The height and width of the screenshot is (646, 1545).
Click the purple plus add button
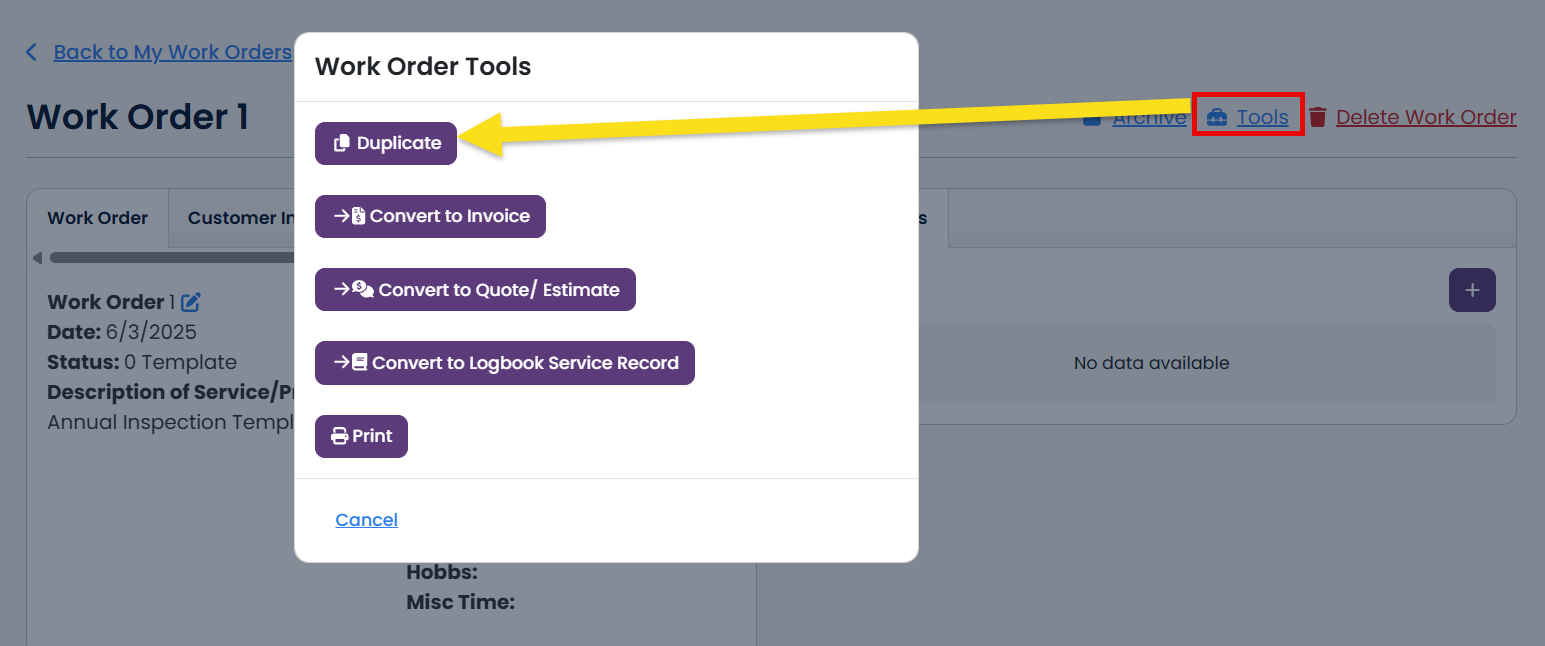click(x=1472, y=290)
